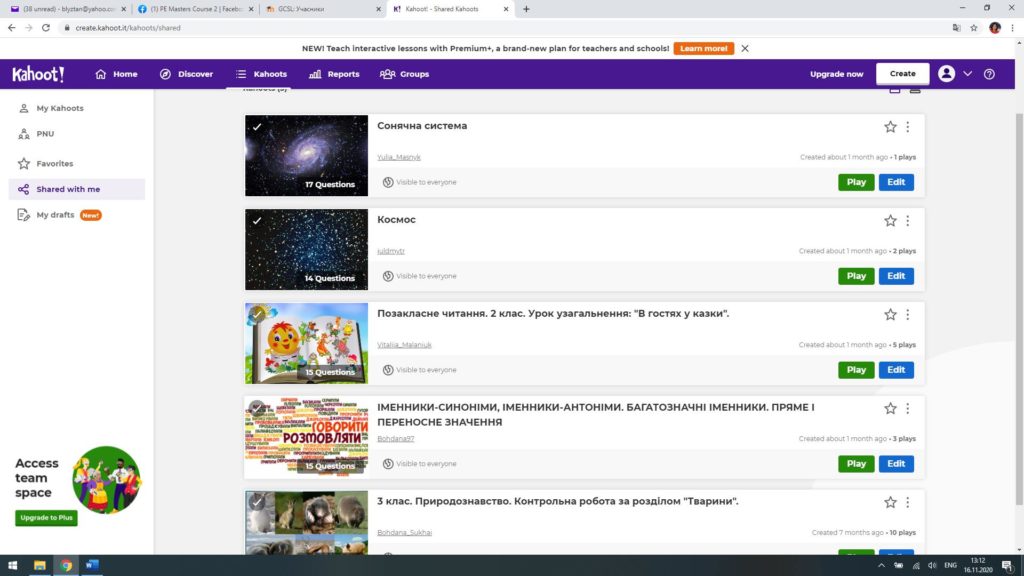Open author link Vitaliia_Malaniuk
Screen dimensions: 1024x576
[x=404, y=345]
